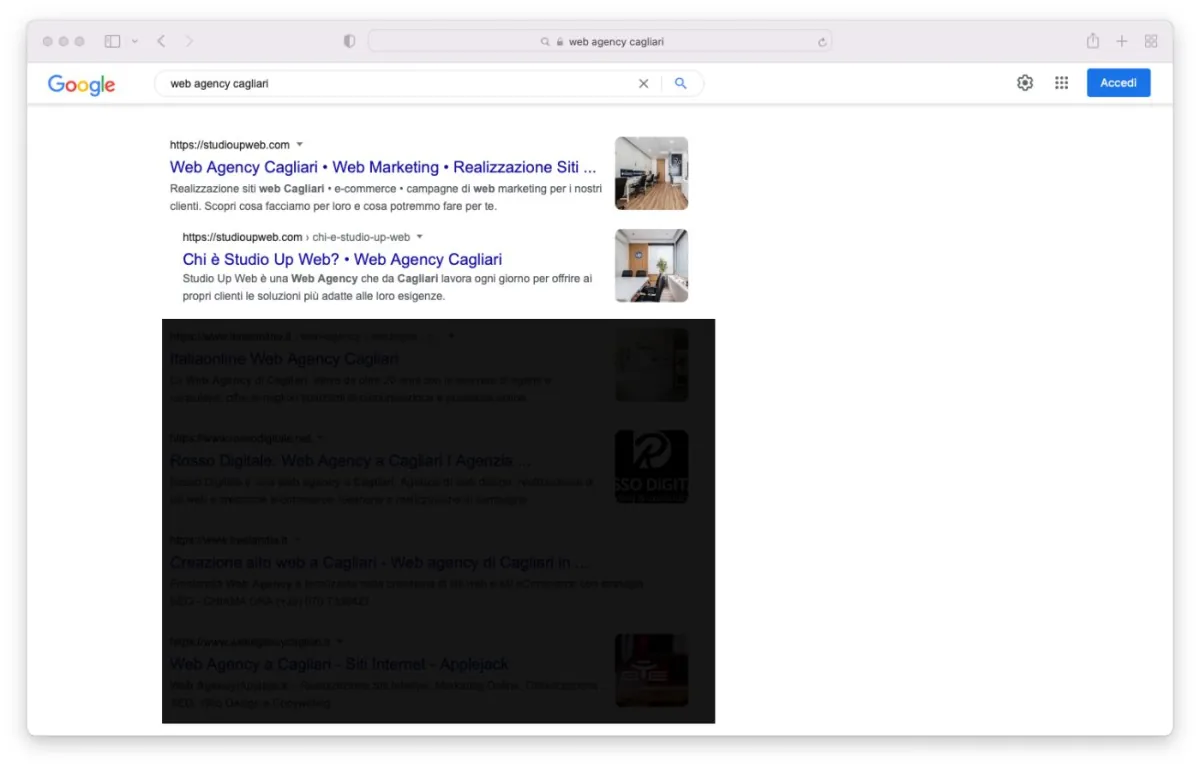Open the Safari sidebar toggle icon

112,41
